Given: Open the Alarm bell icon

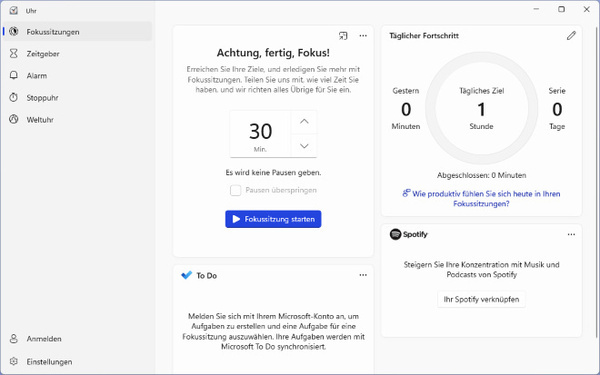Looking at the screenshot, I should point(14,75).
